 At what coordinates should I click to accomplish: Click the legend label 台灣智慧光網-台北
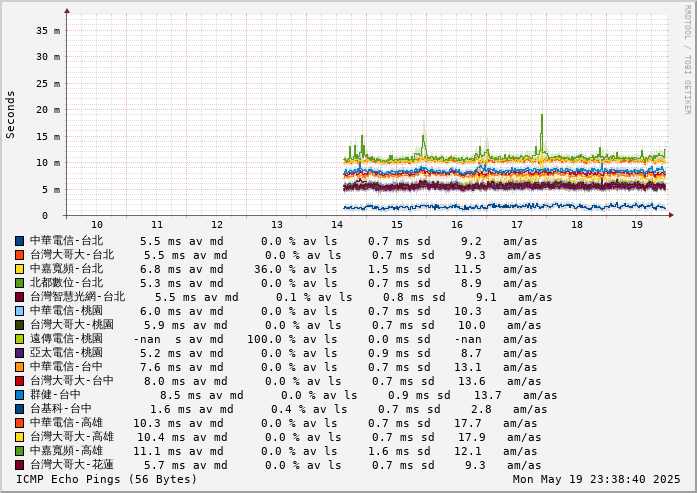[78, 297]
